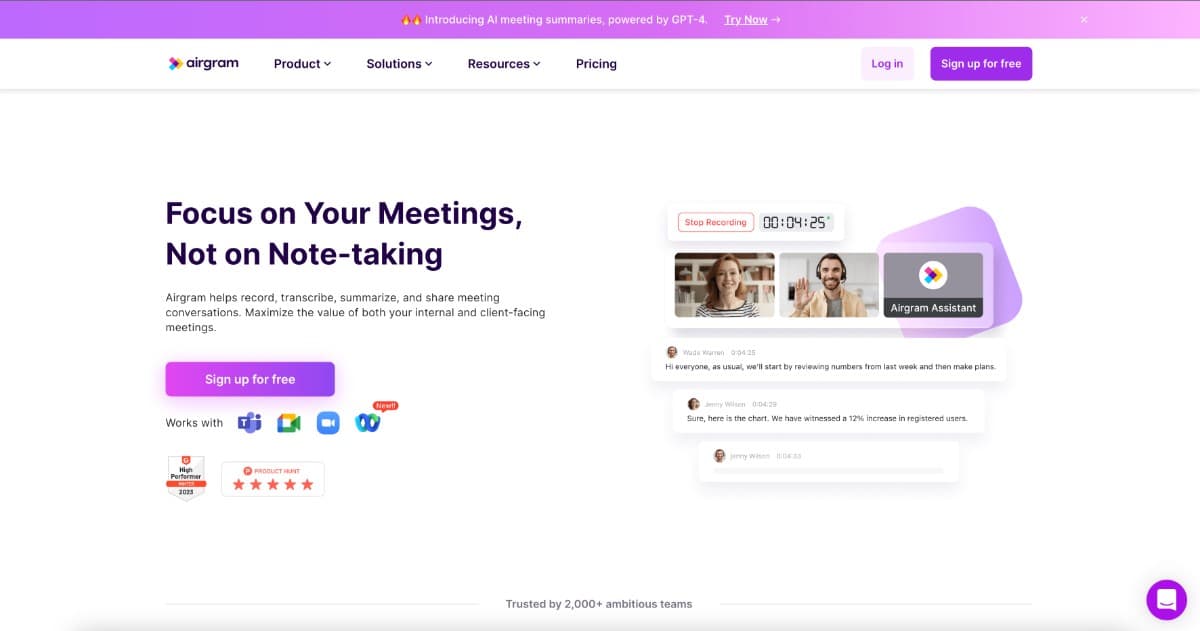1200x631 pixels.
Task: Click the 'Works with' label
Action: 194,423
